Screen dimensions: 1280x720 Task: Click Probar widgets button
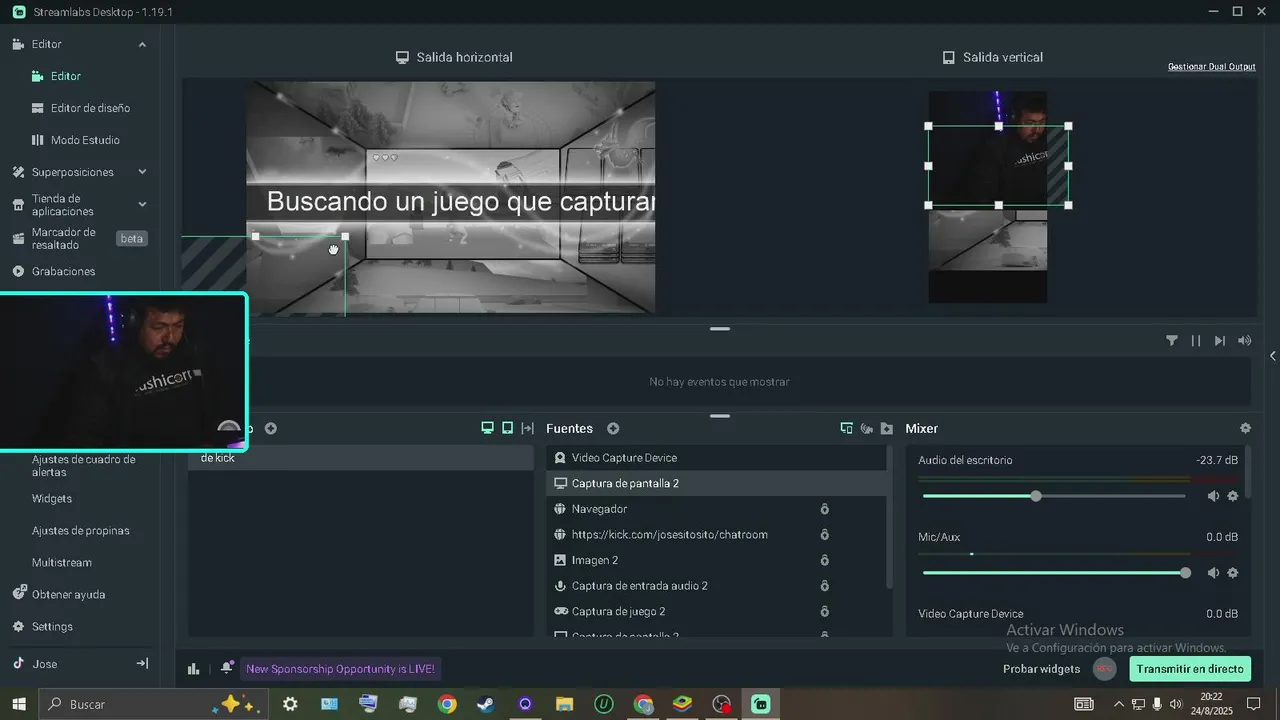pos(1041,669)
